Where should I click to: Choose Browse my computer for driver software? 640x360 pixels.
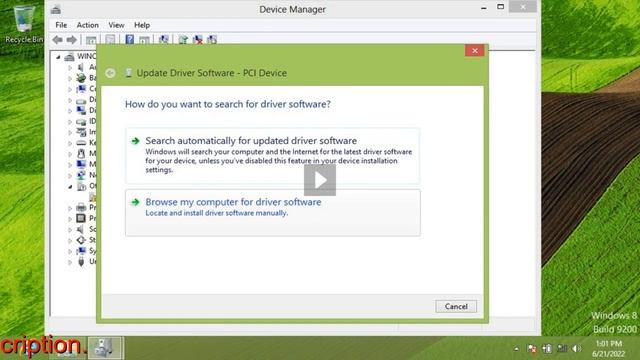(x=273, y=212)
